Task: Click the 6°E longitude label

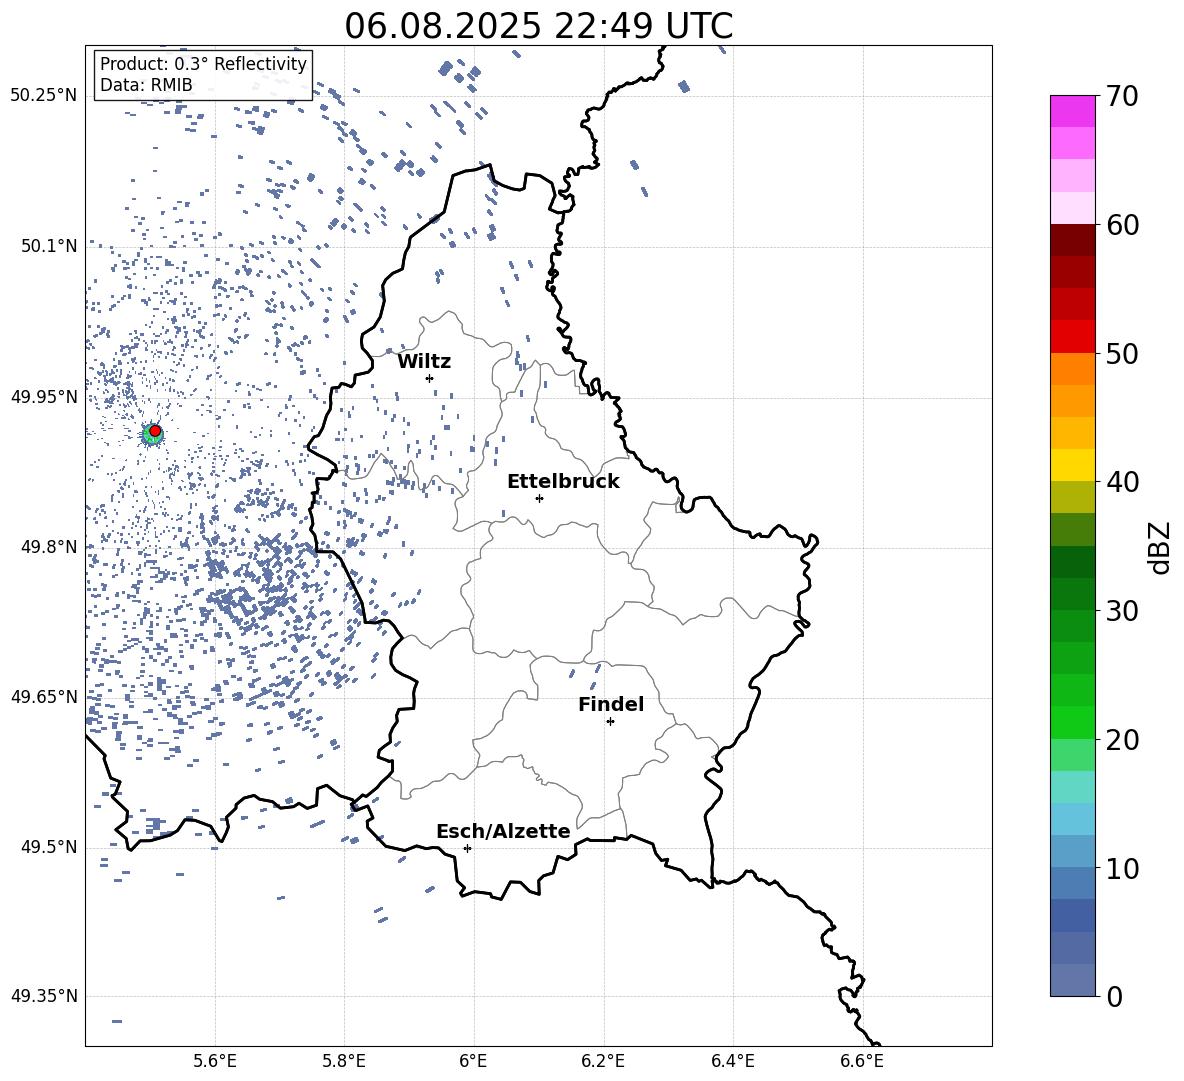Action: coord(473,1061)
